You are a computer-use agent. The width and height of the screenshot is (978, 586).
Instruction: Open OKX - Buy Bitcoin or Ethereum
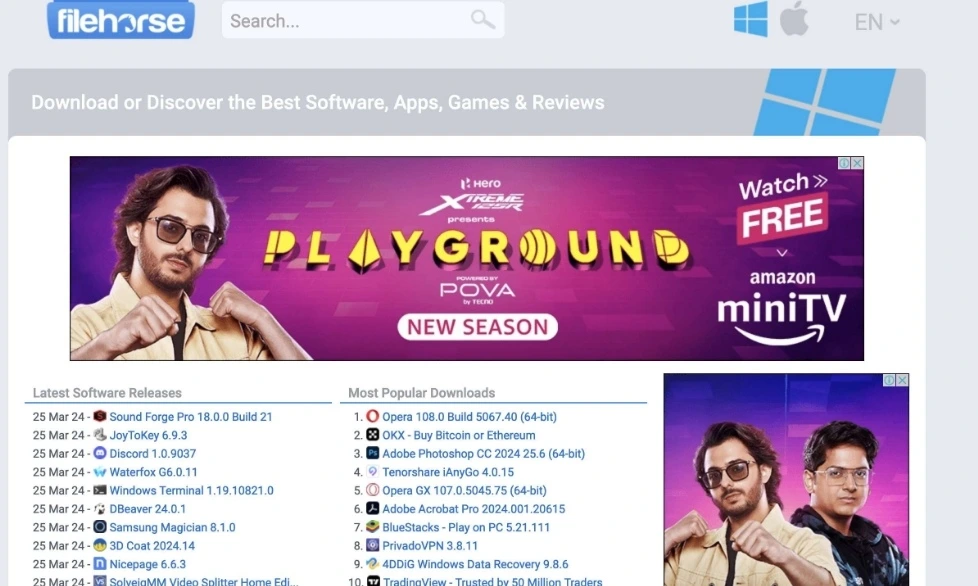[x=459, y=435]
